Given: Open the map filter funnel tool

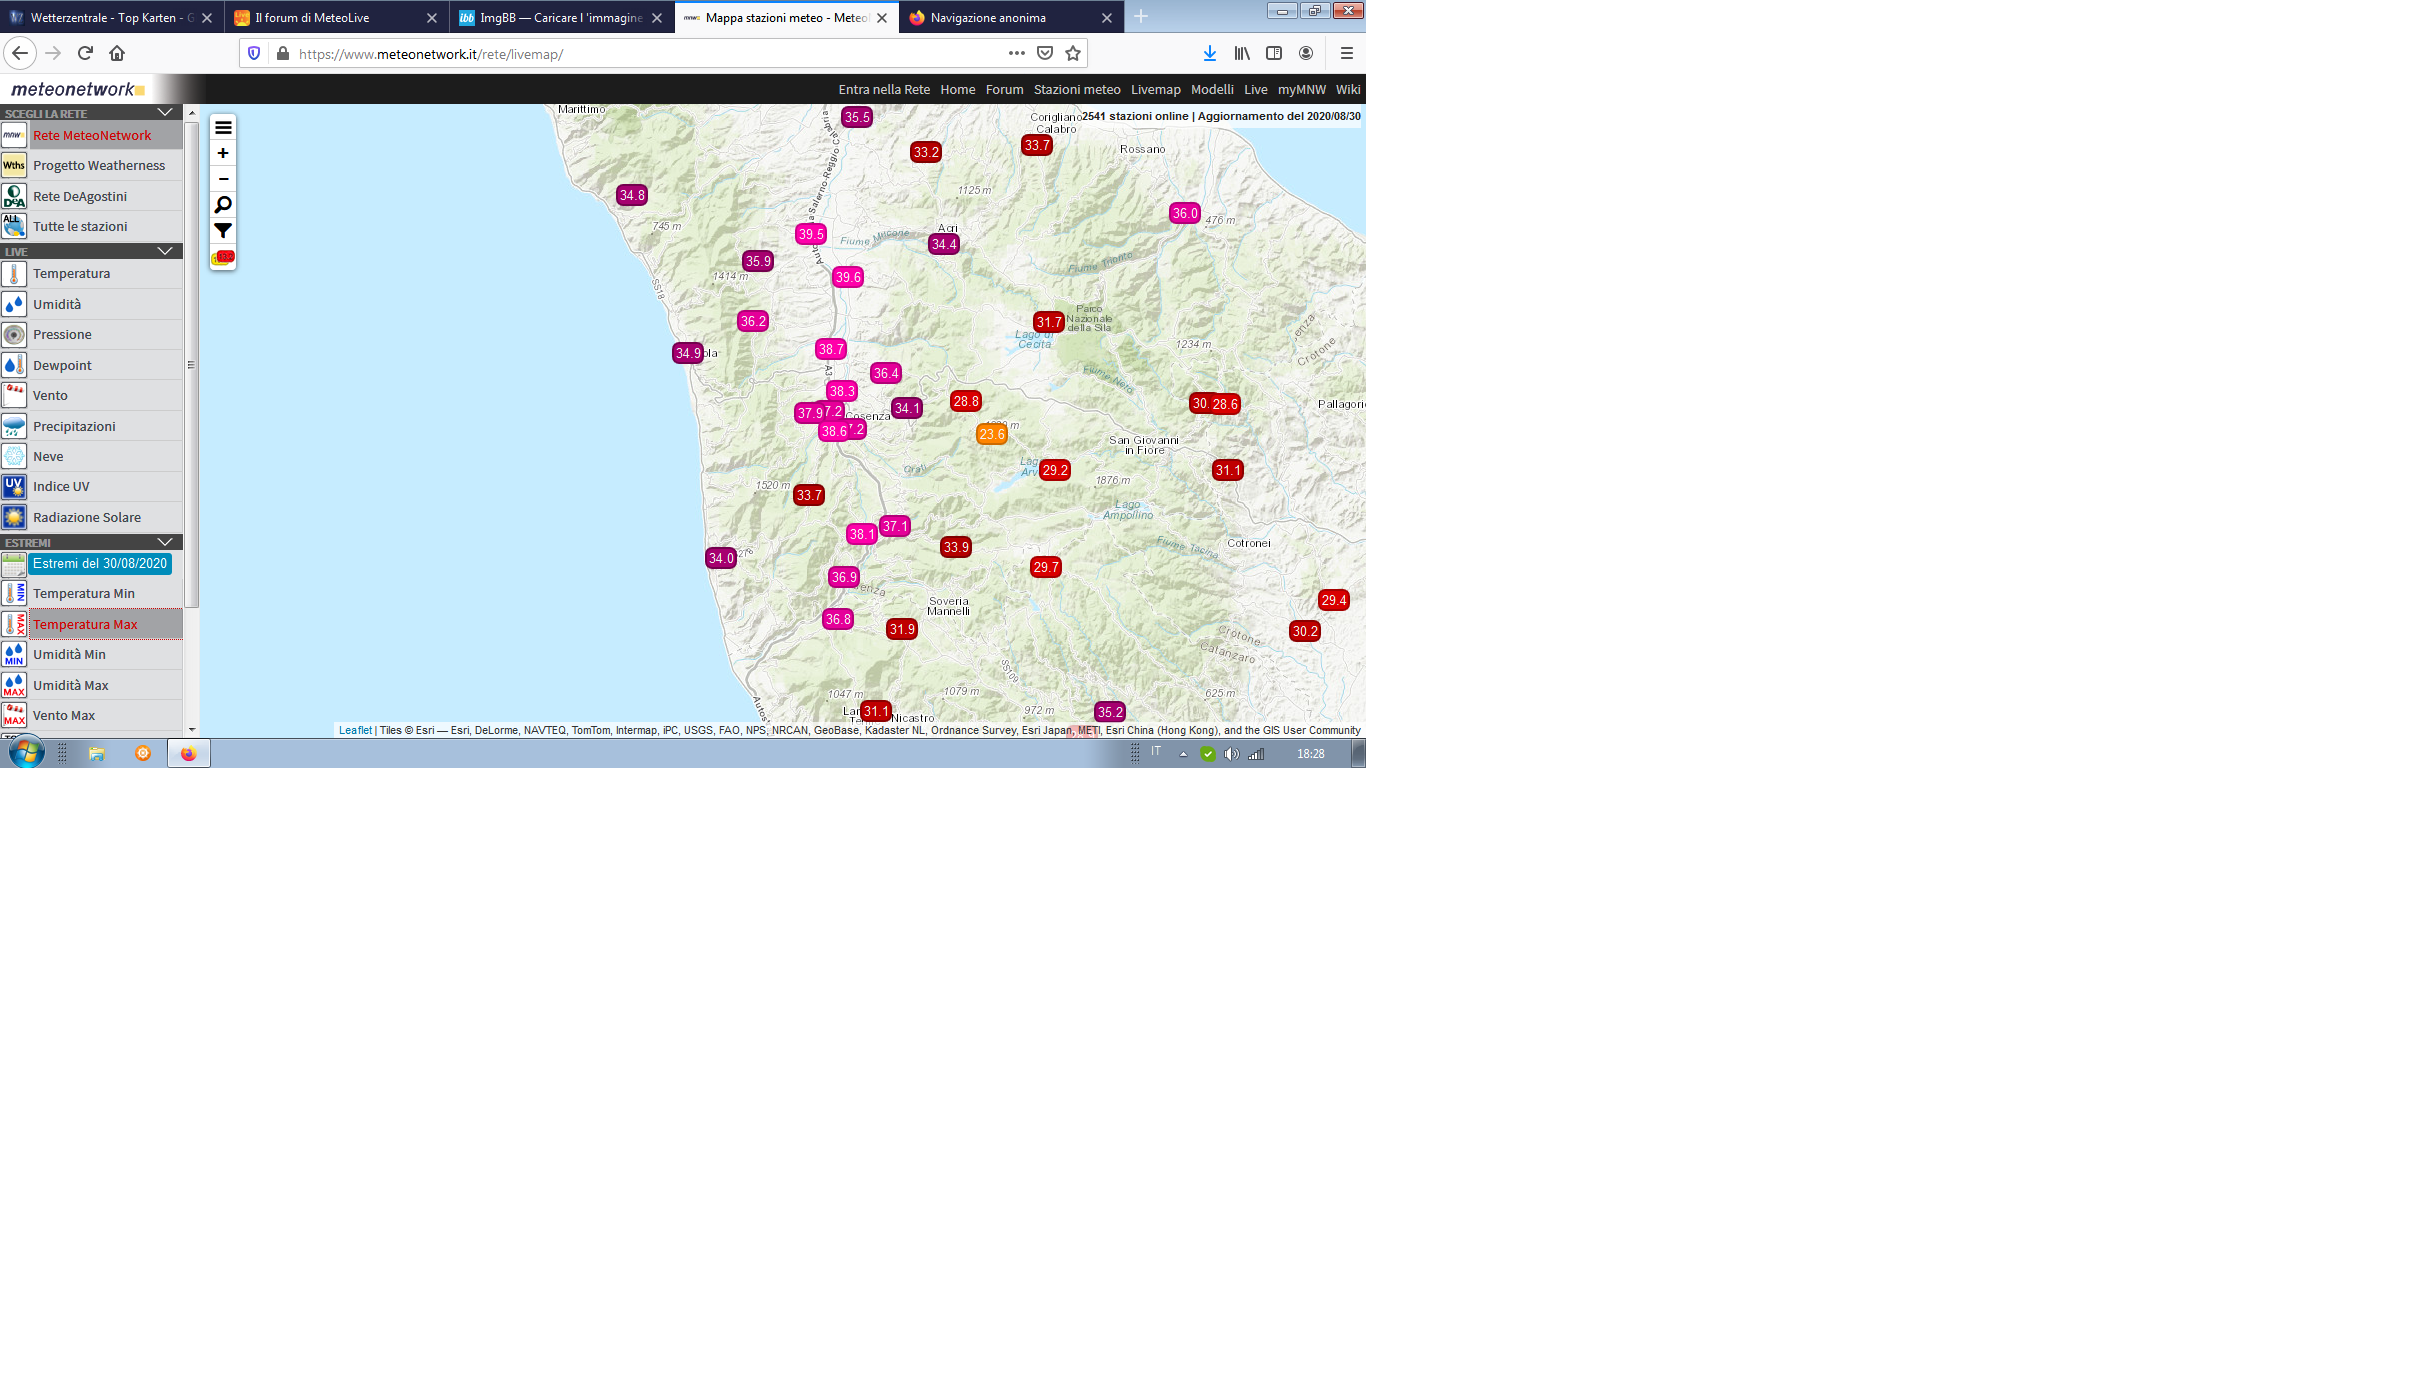Looking at the screenshot, I should 223,231.
